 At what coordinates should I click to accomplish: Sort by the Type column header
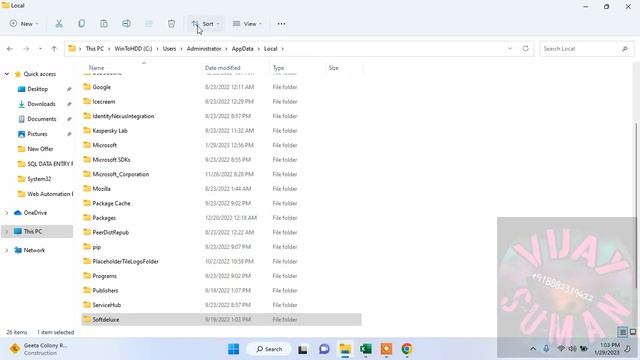point(278,68)
